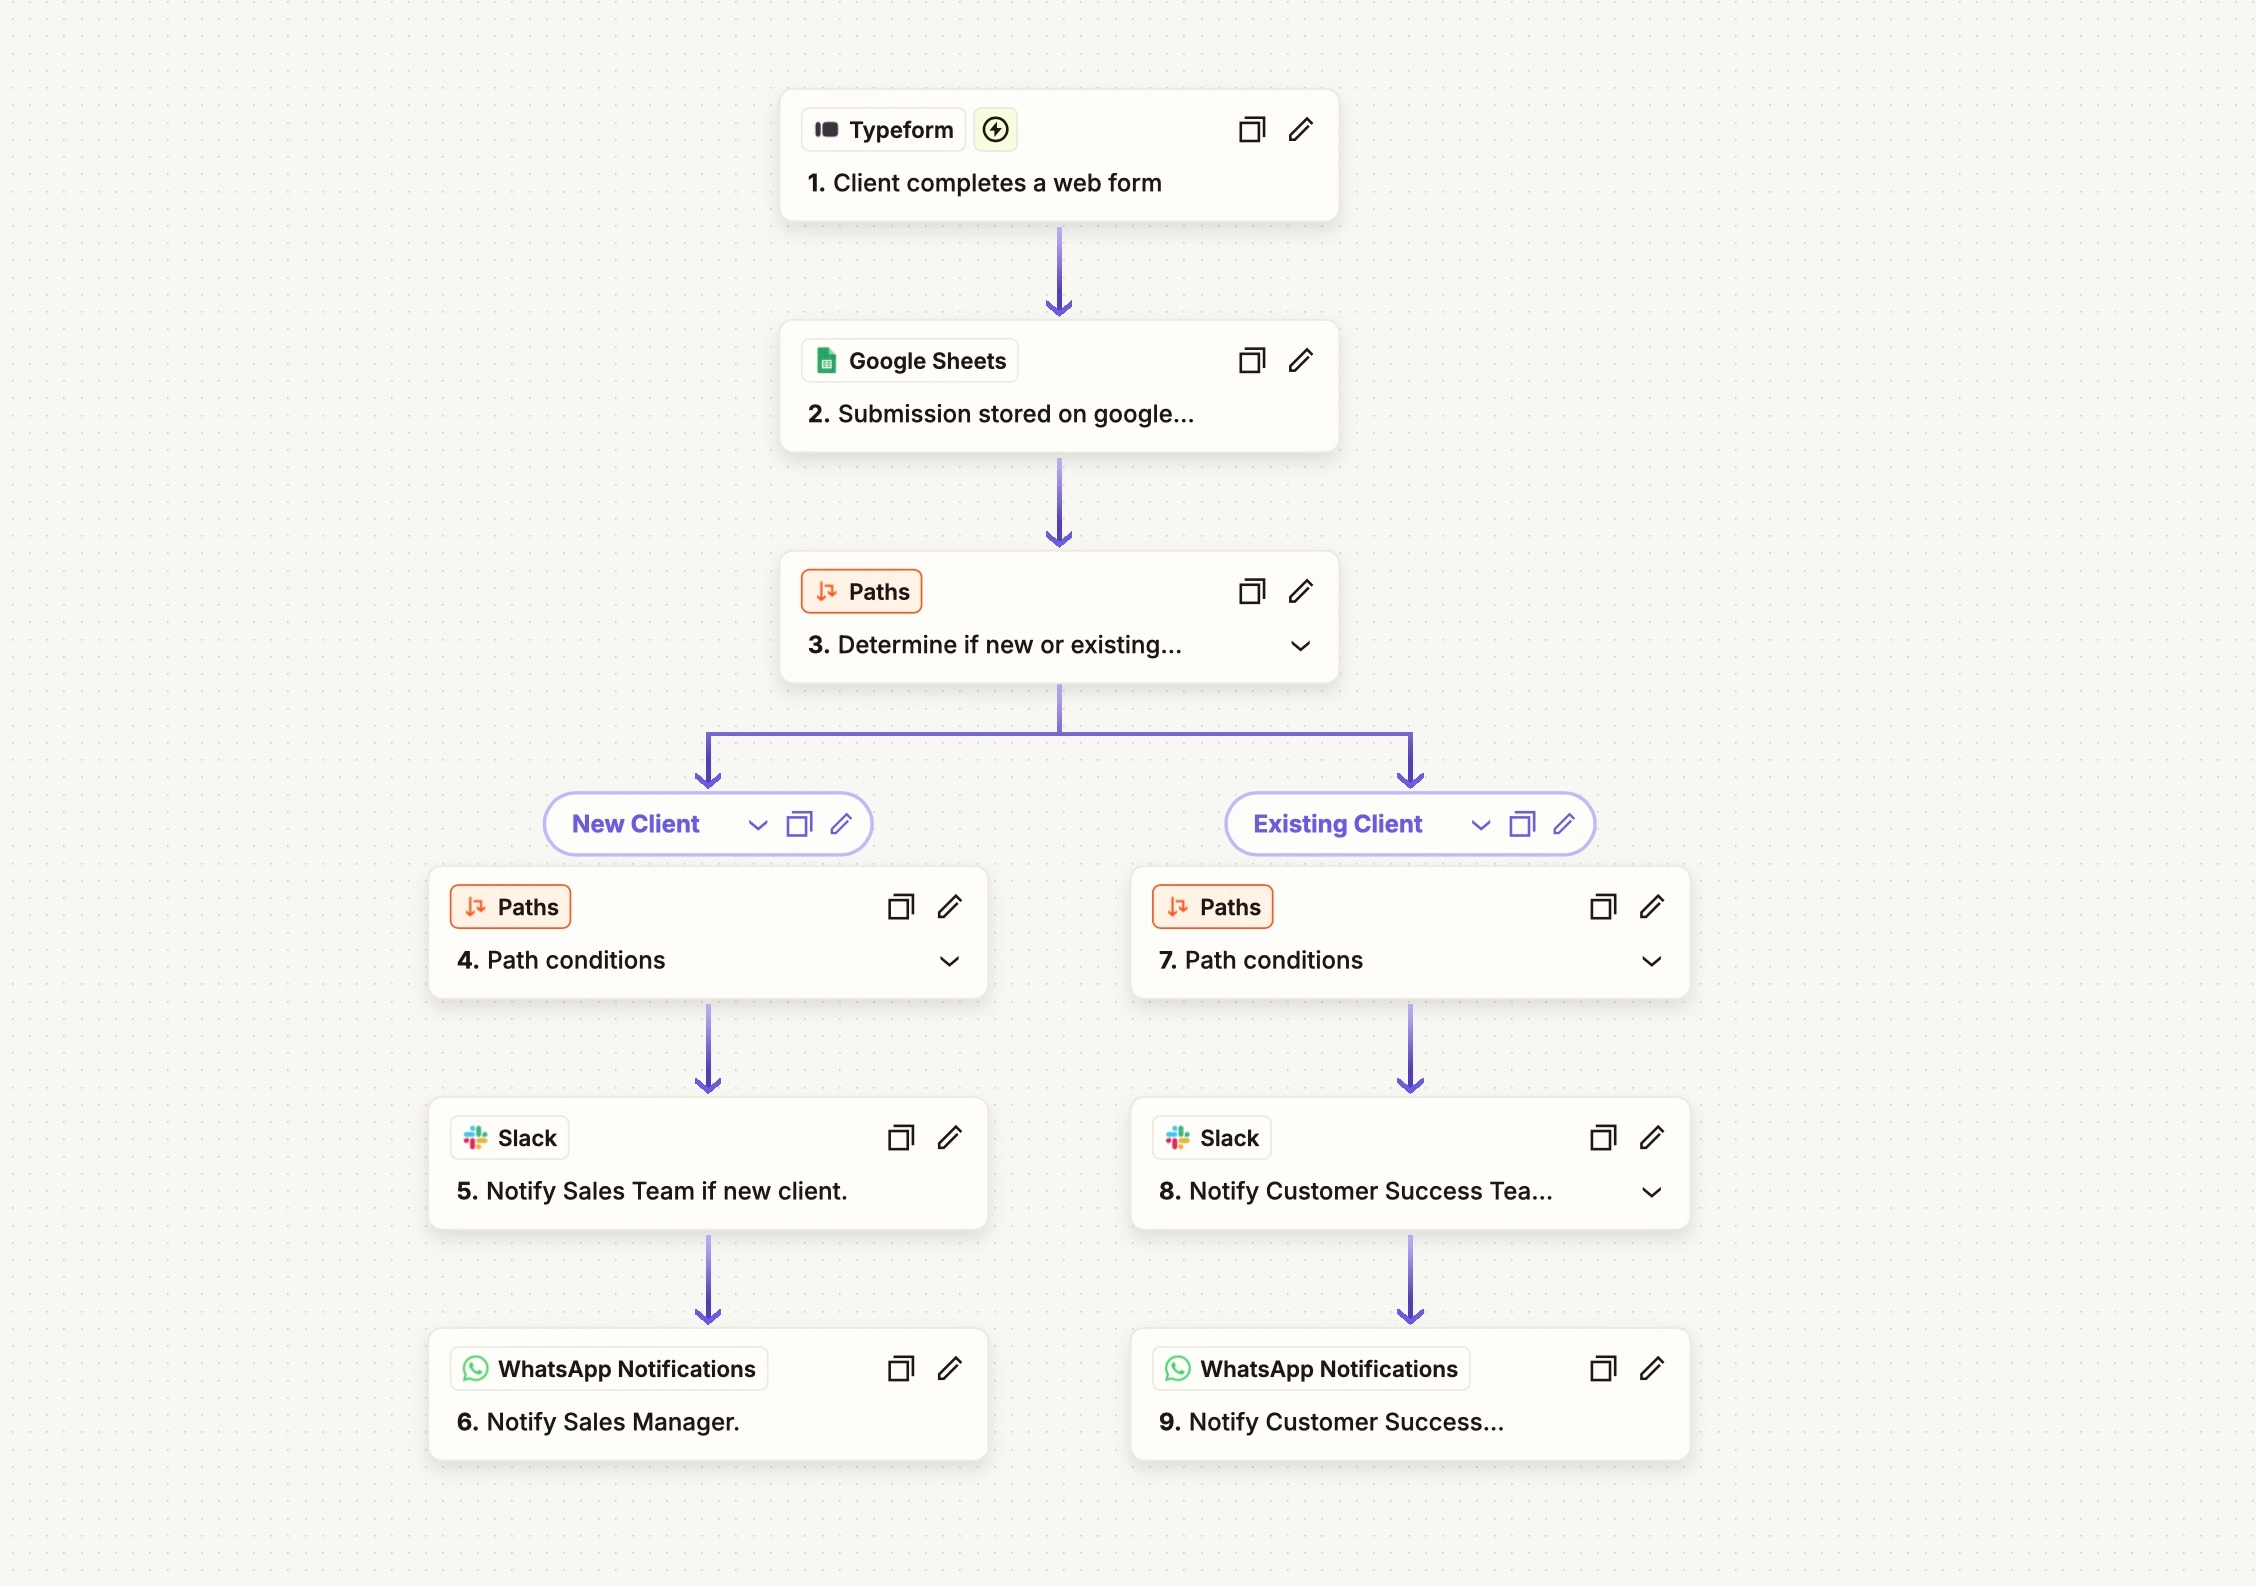Click the Typeform app badge
This screenshot has height=1586, width=2256.
click(x=884, y=130)
